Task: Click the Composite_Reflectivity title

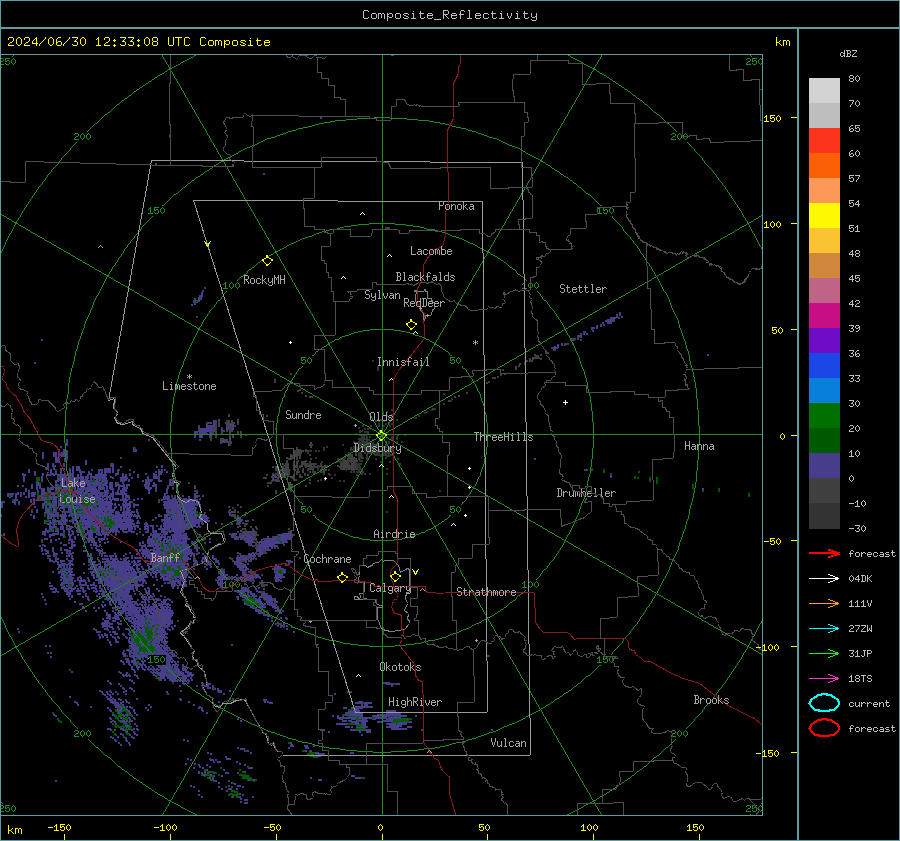Action: [x=450, y=15]
